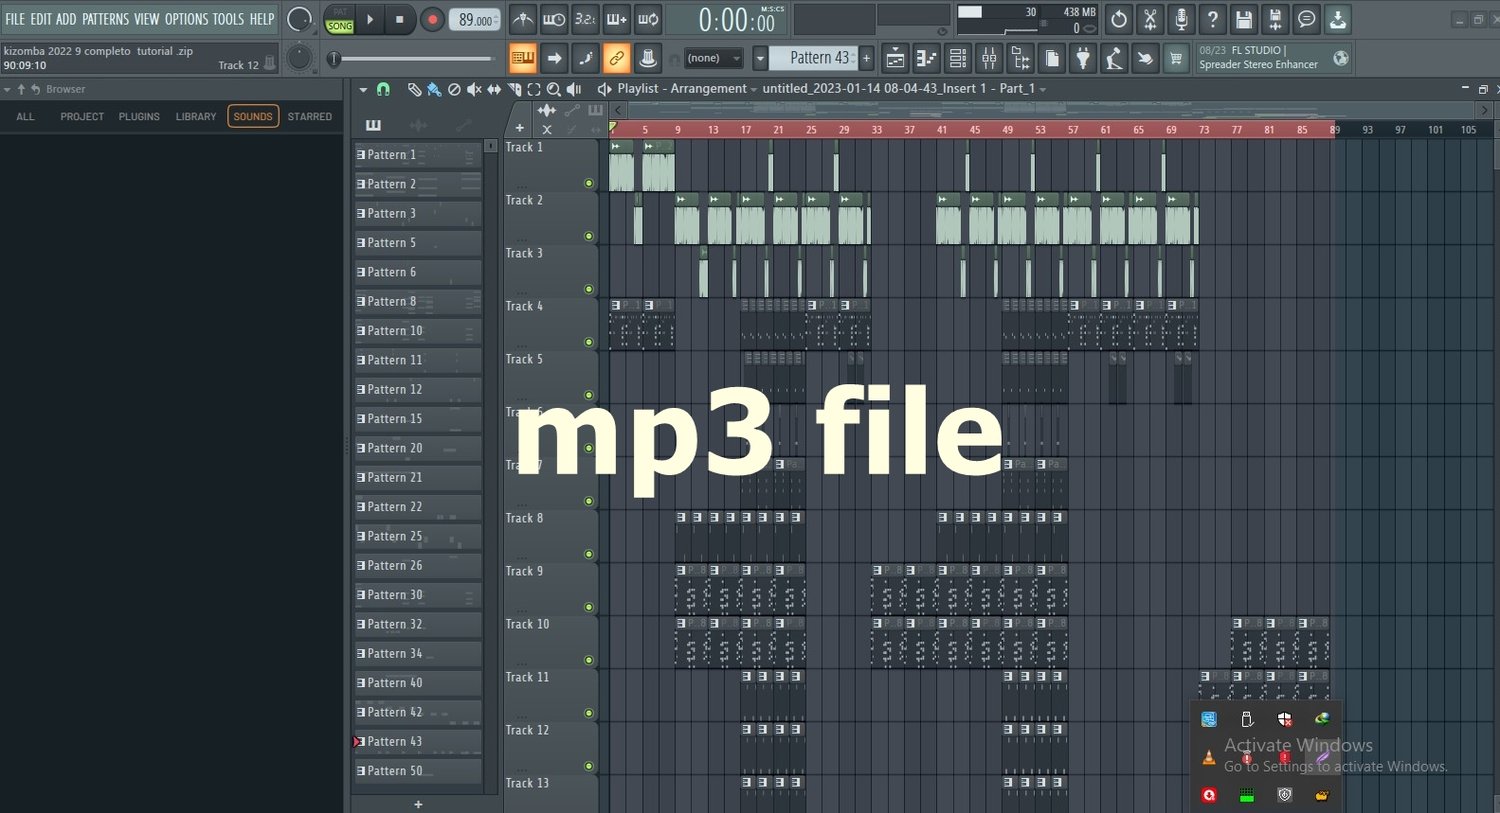The height and width of the screenshot is (813, 1500).
Task: Click the undo history circular arrow icon
Action: (1119, 19)
